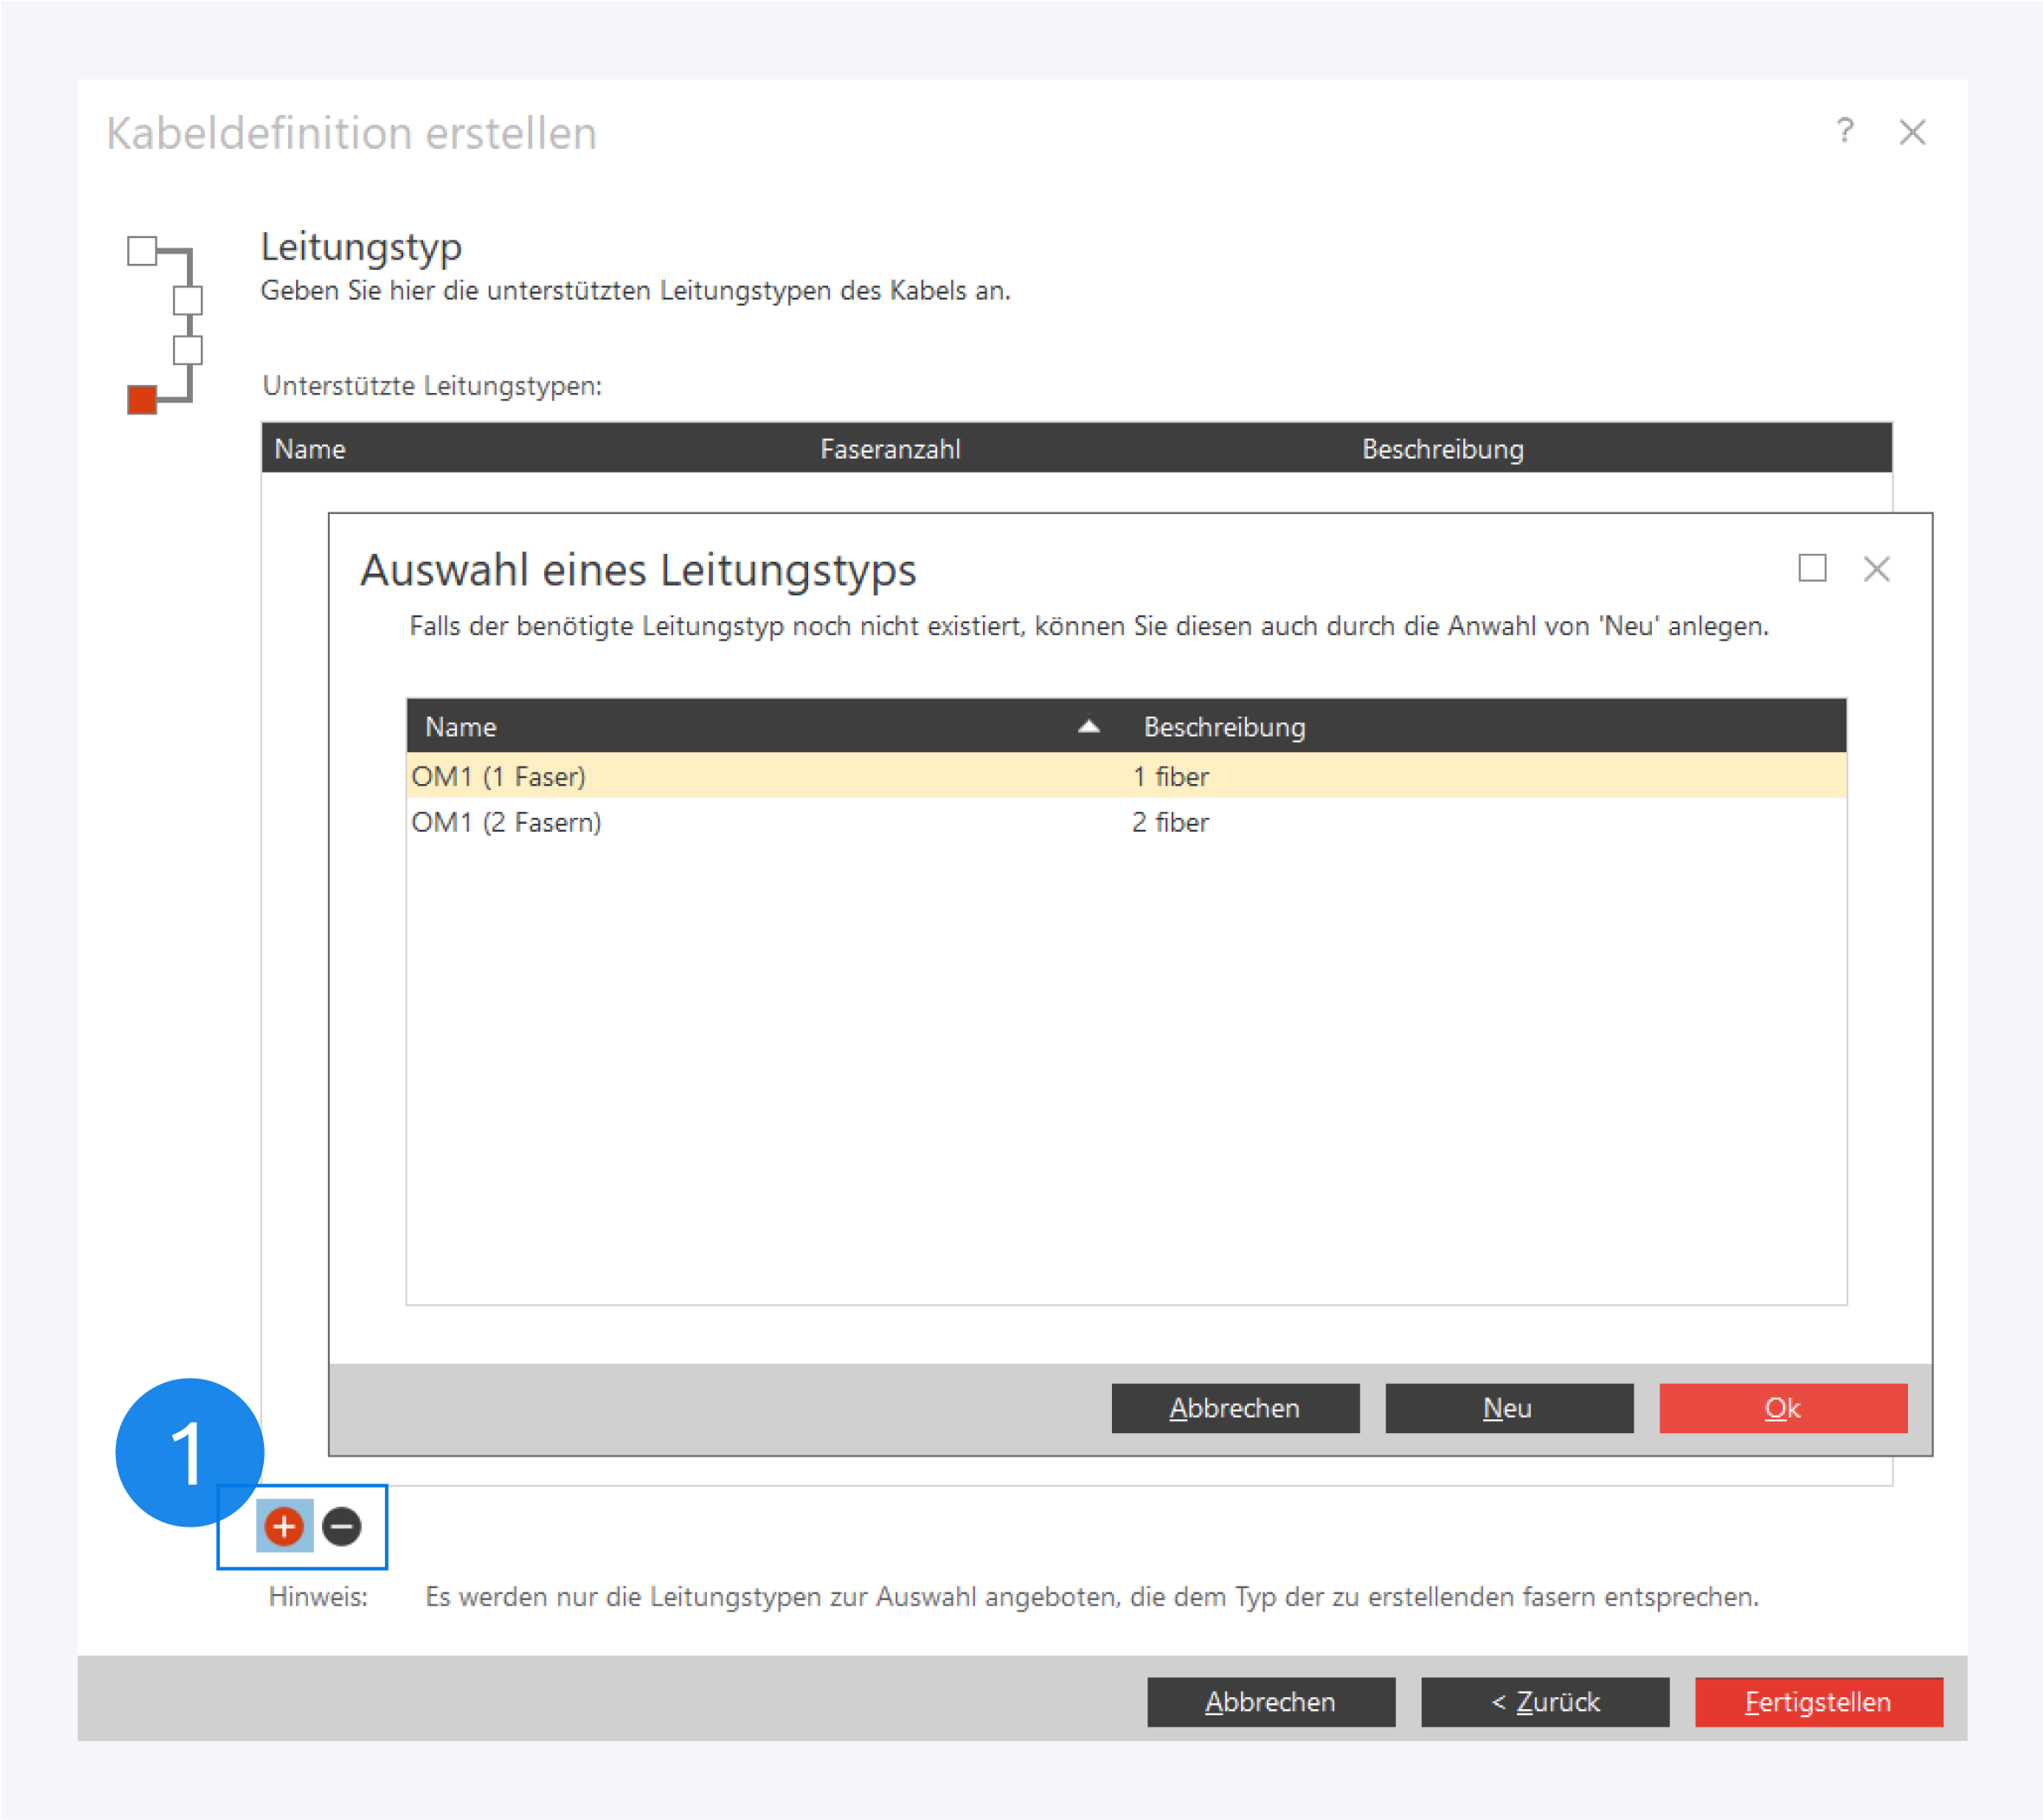The height and width of the screenshot is (1820, 2043).
Task: Click the third wizard step square
Action: [x=187, y=350]
